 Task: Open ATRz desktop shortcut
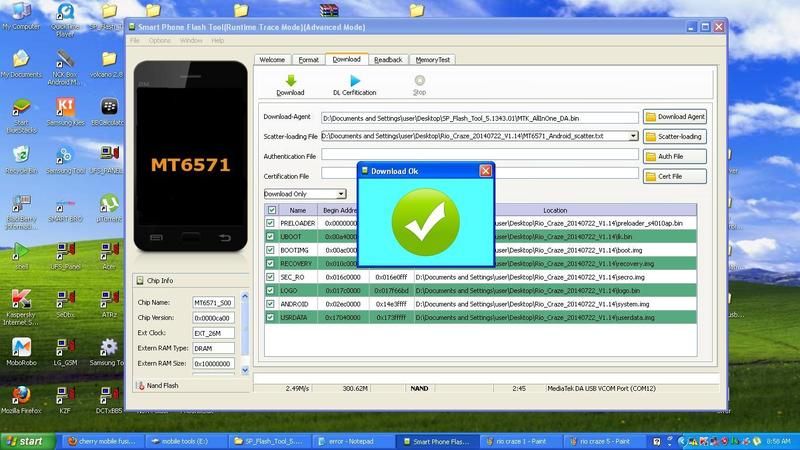(109, 304)
